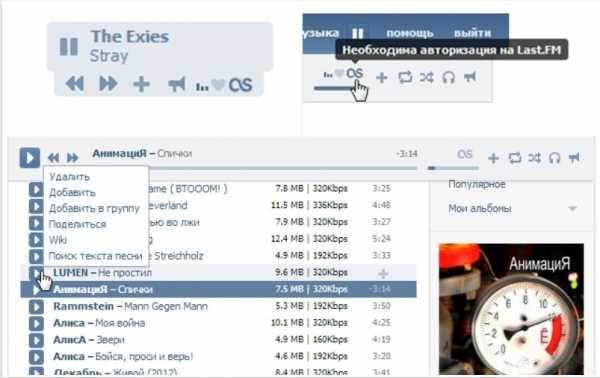
Task: Click the volume slider in main player
Action: tap(453, 168)
